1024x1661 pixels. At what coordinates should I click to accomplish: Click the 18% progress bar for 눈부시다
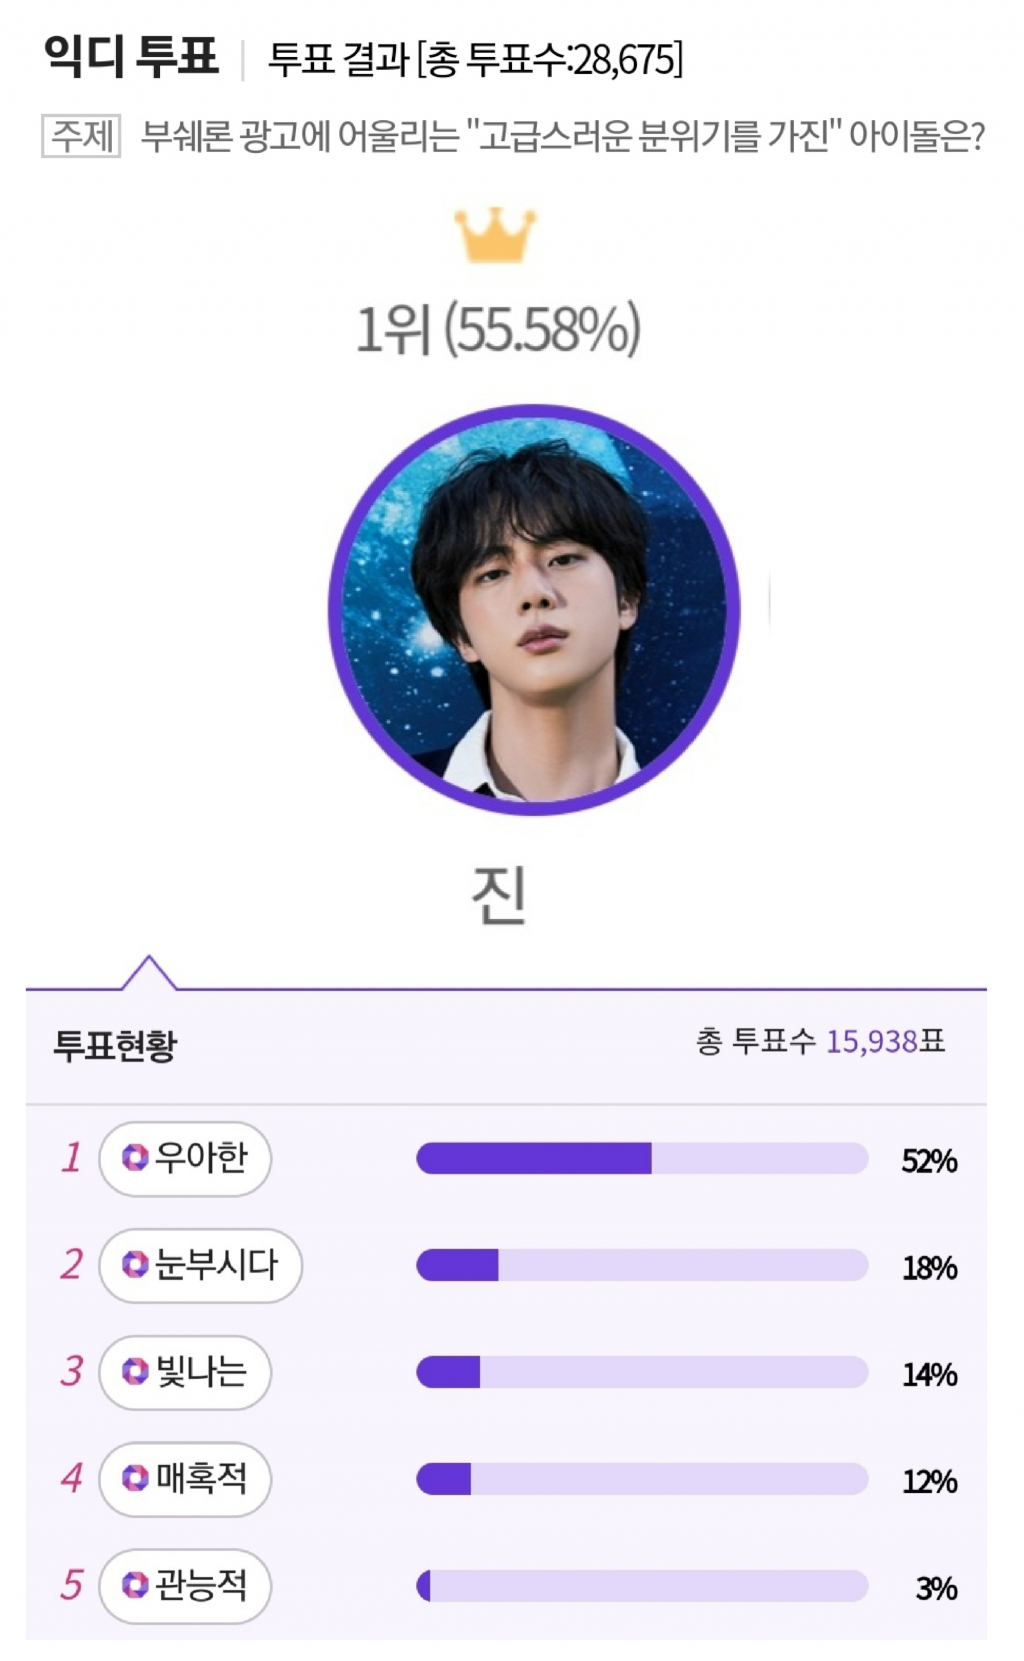pyautogui.click(x=642, y=1265)
